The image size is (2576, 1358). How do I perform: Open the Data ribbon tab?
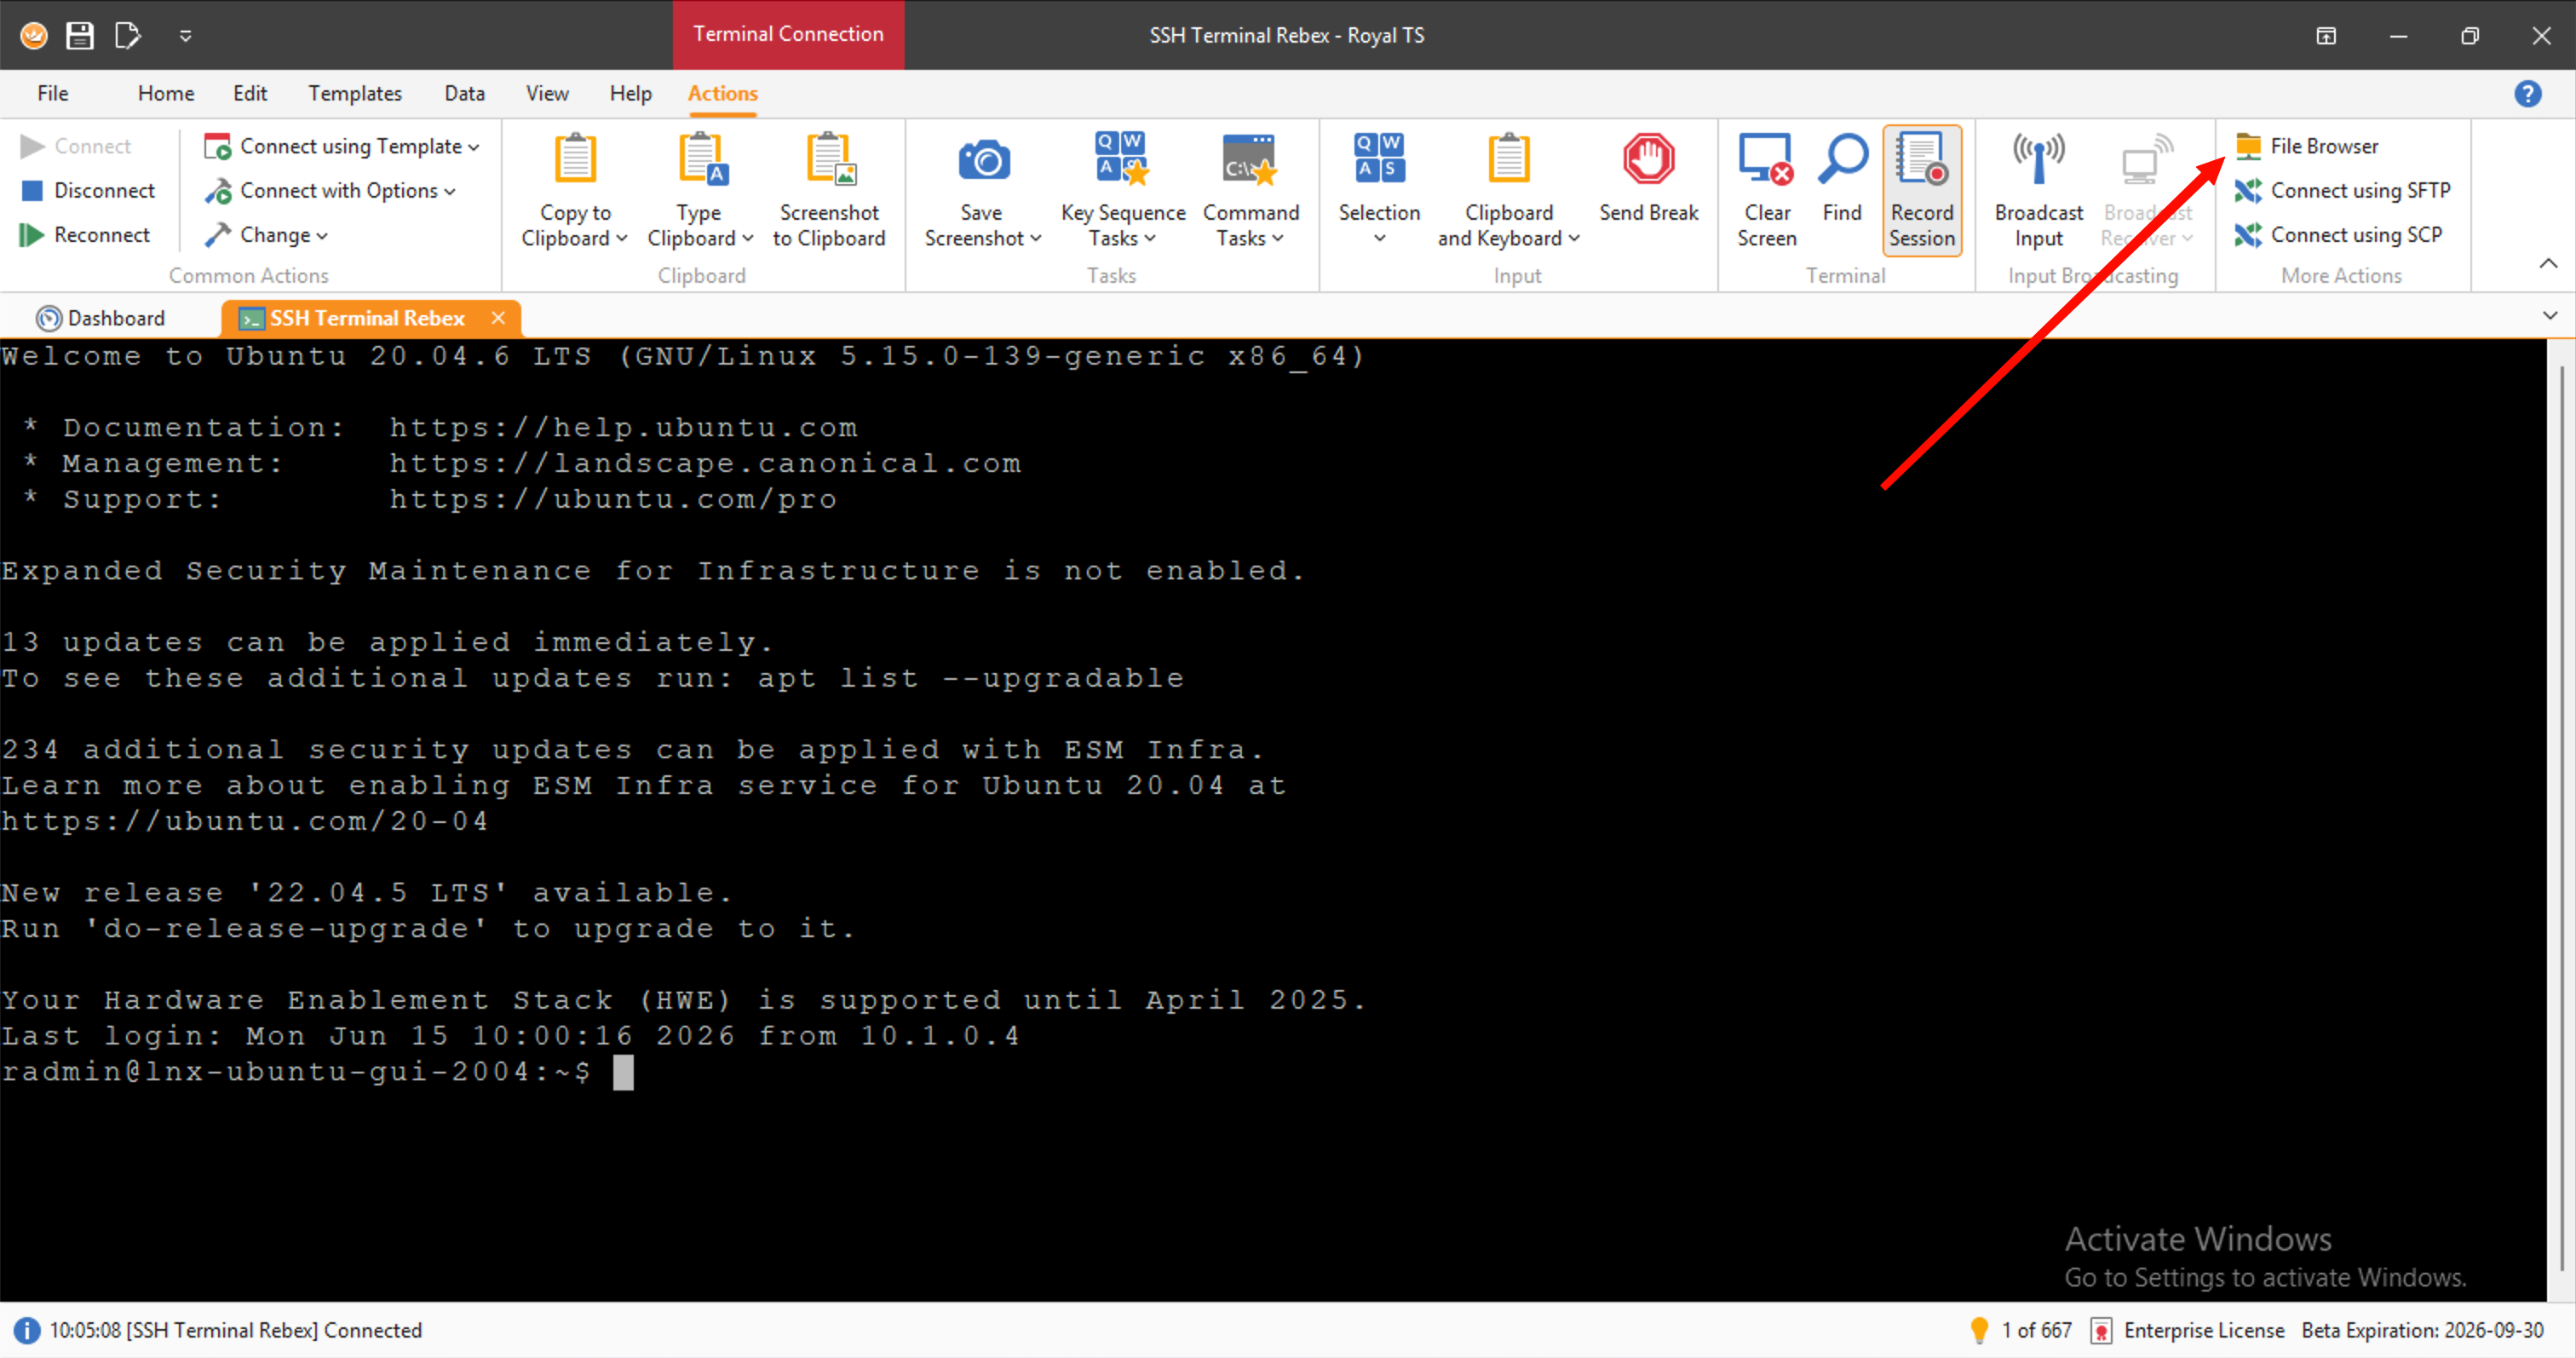pos(464,93)
